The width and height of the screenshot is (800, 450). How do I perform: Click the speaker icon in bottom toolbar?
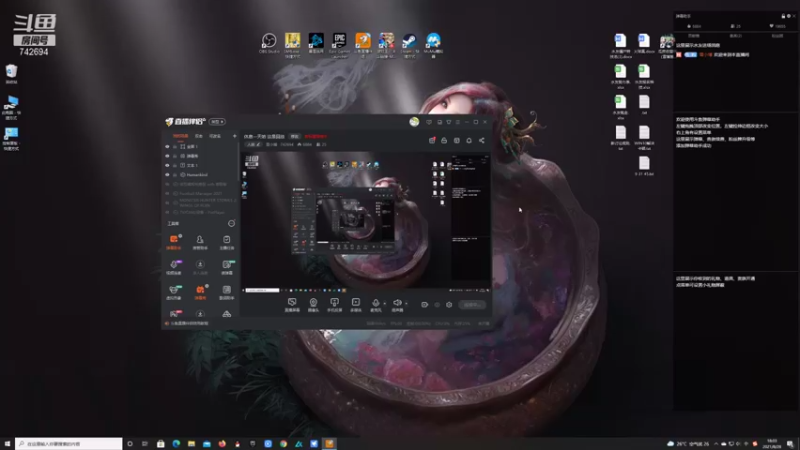click(397, 303)
